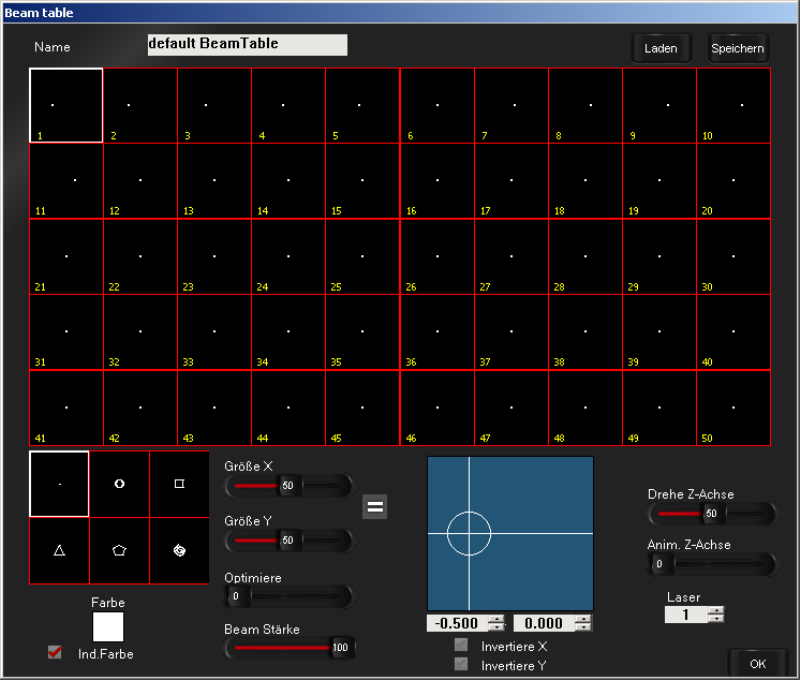Image resolution: width=800 pixels, height=680 pixels.
Task: Click the Y position field showing 0.000
Action: (x=544, y=623)
